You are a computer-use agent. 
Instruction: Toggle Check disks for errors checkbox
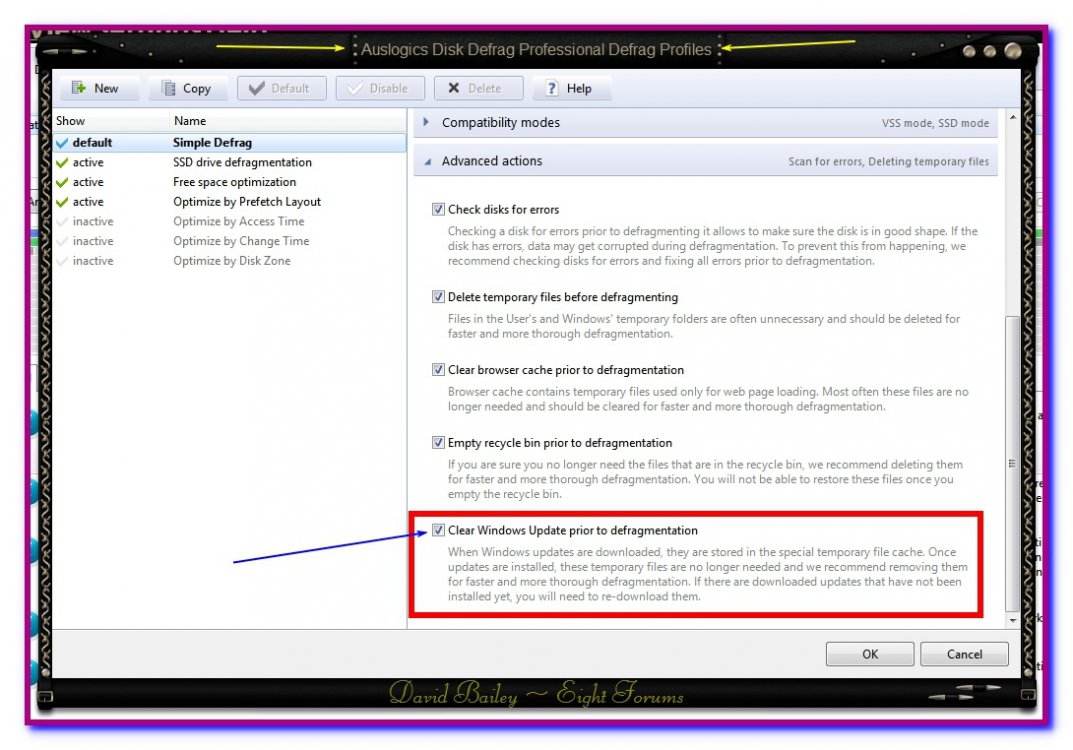[438, 209]
